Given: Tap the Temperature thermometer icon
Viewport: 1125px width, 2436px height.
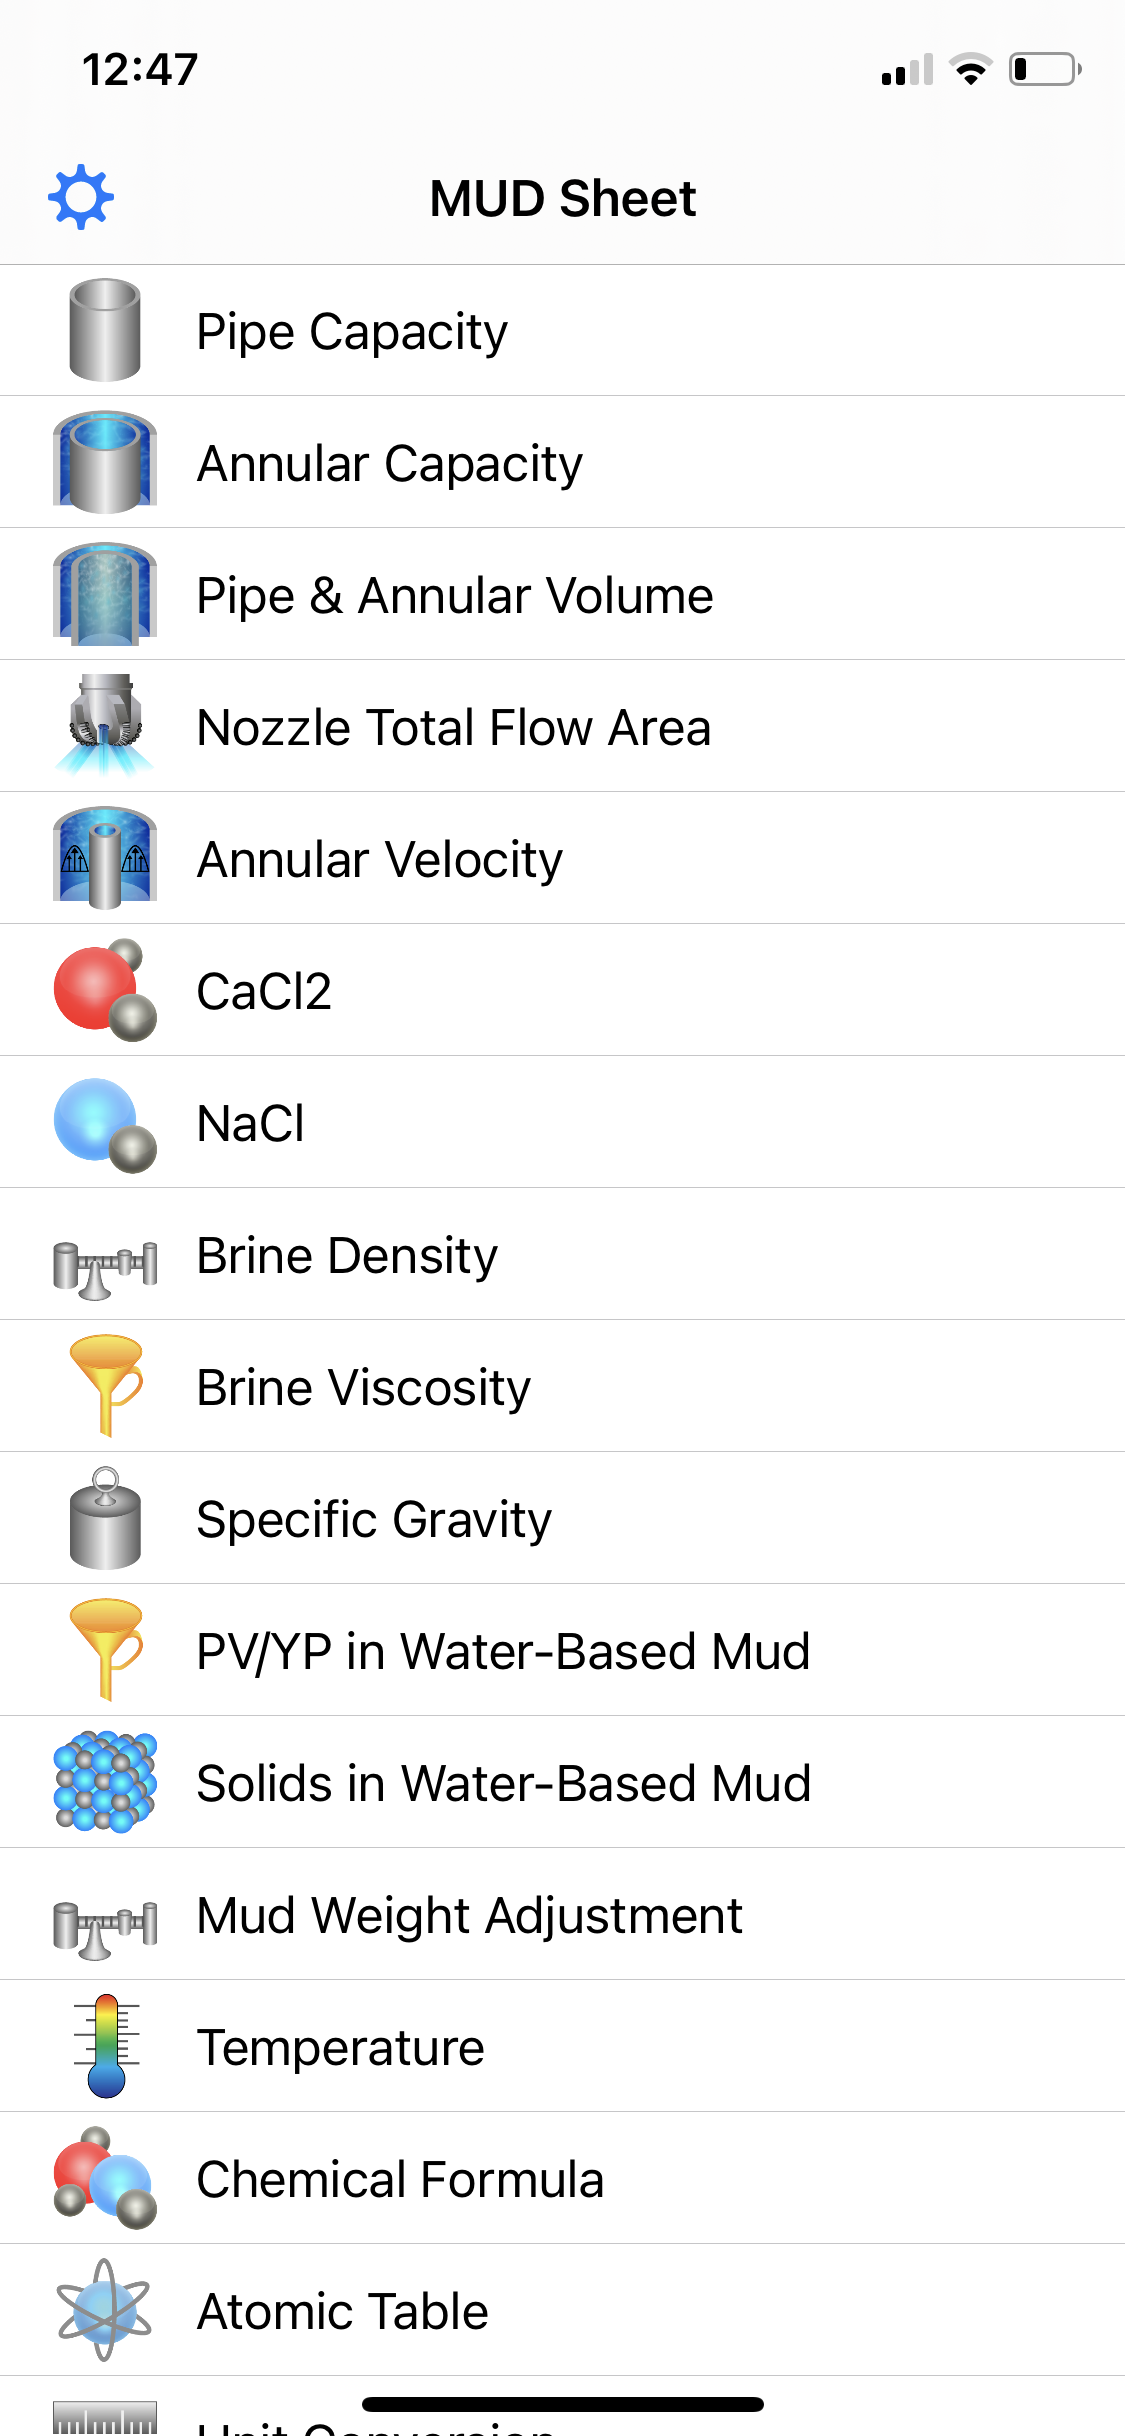Looking at the screenshot, I should coord(105,2046).
